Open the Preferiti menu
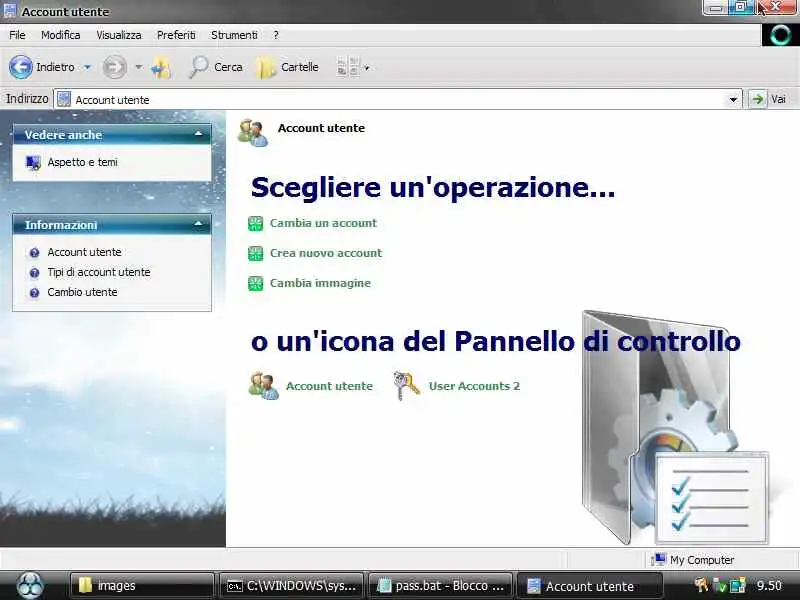 (x=176, y=35)
